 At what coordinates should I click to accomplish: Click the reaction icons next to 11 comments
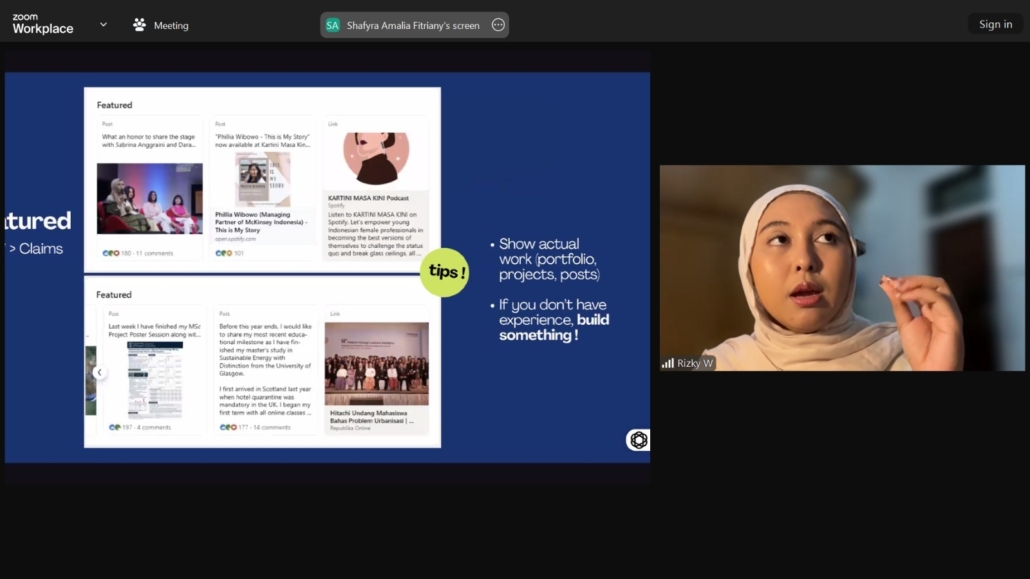(111, 253)
